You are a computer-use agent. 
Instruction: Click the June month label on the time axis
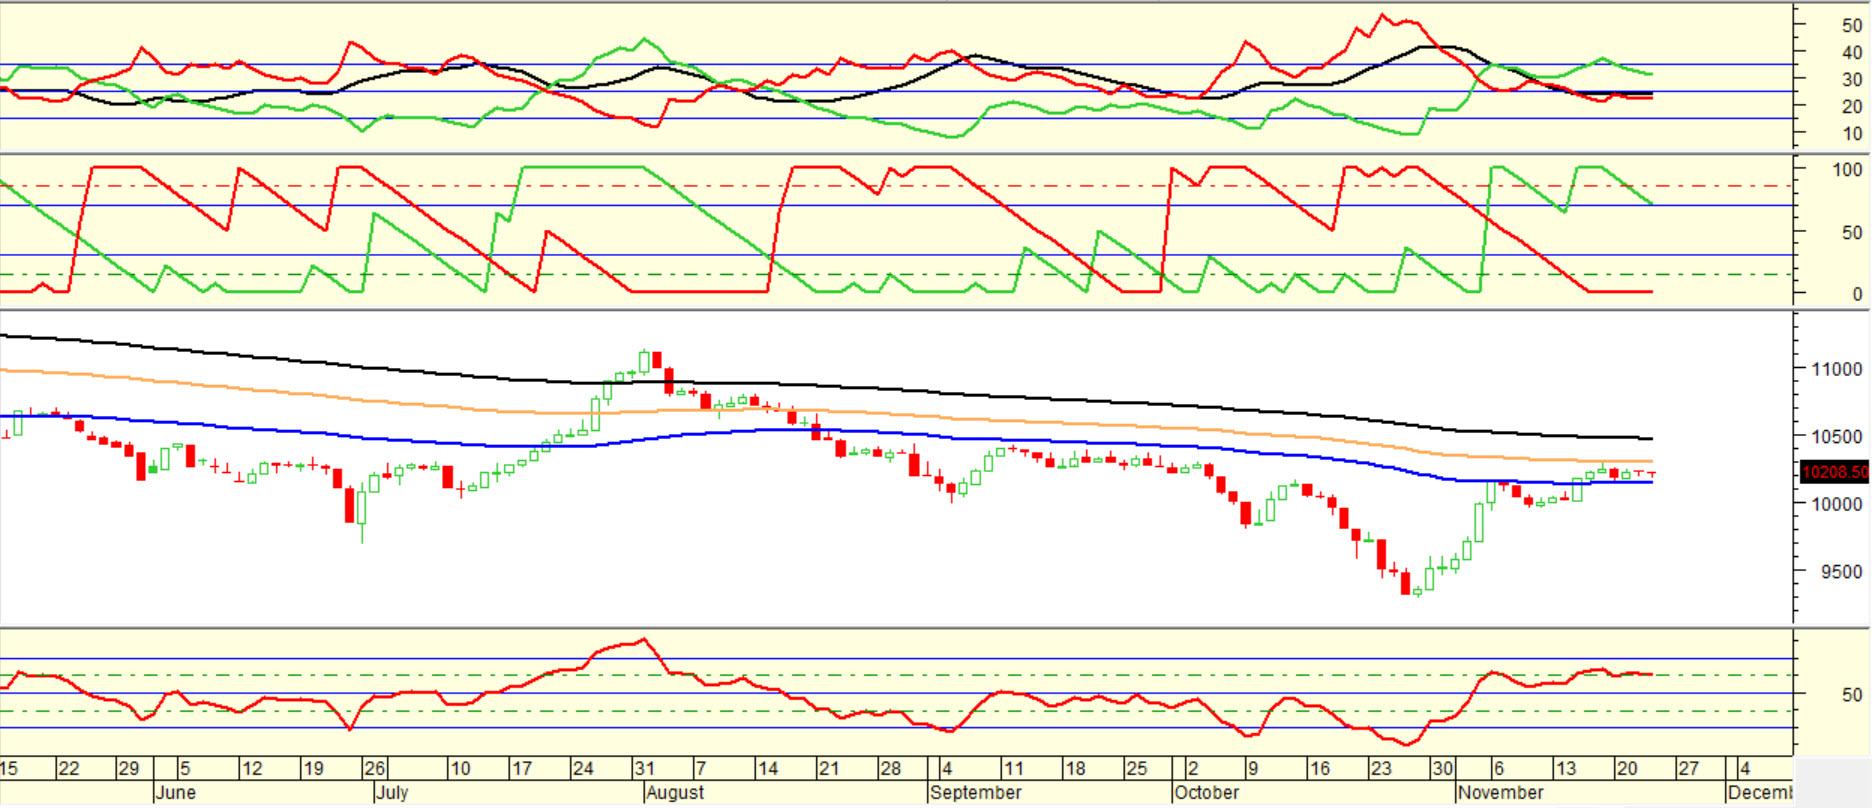[x=176, y=793]
